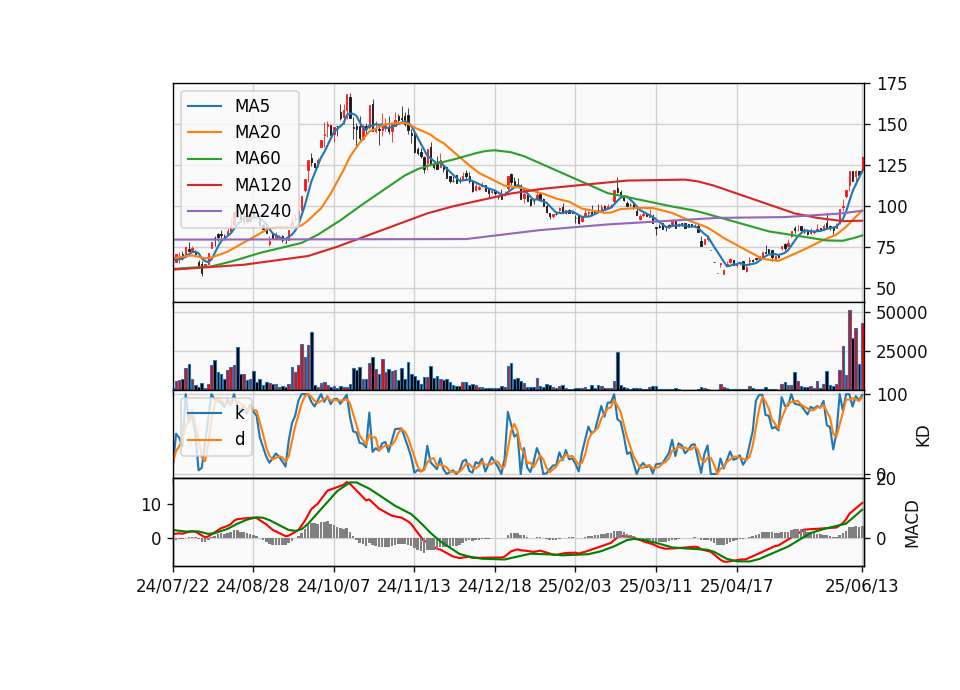This screenshot has width=960, height=690.
Task: Click the KD panel axis title
Action: pyautogui.click(x=923, y=436)
